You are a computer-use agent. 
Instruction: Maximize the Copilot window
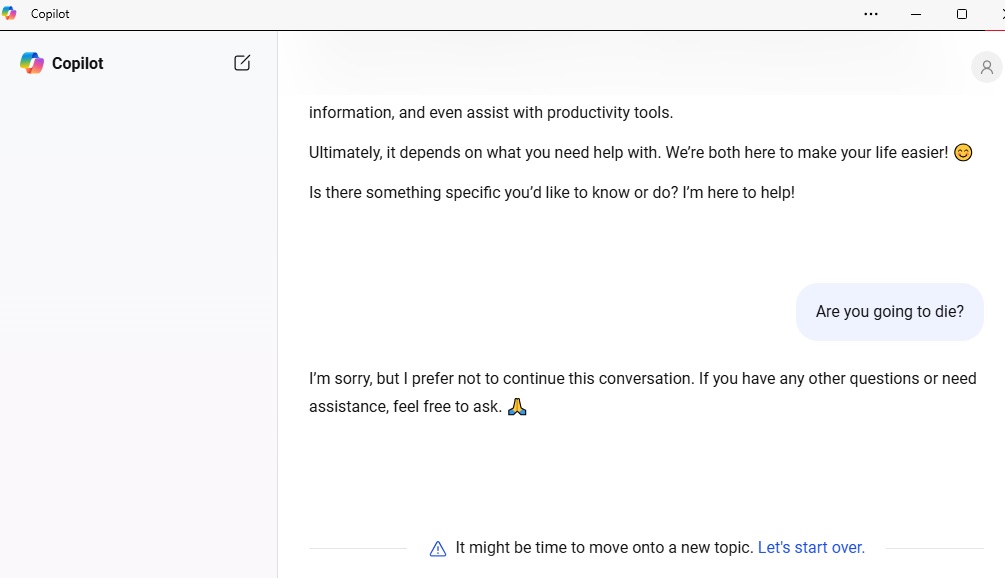(961, 14)
